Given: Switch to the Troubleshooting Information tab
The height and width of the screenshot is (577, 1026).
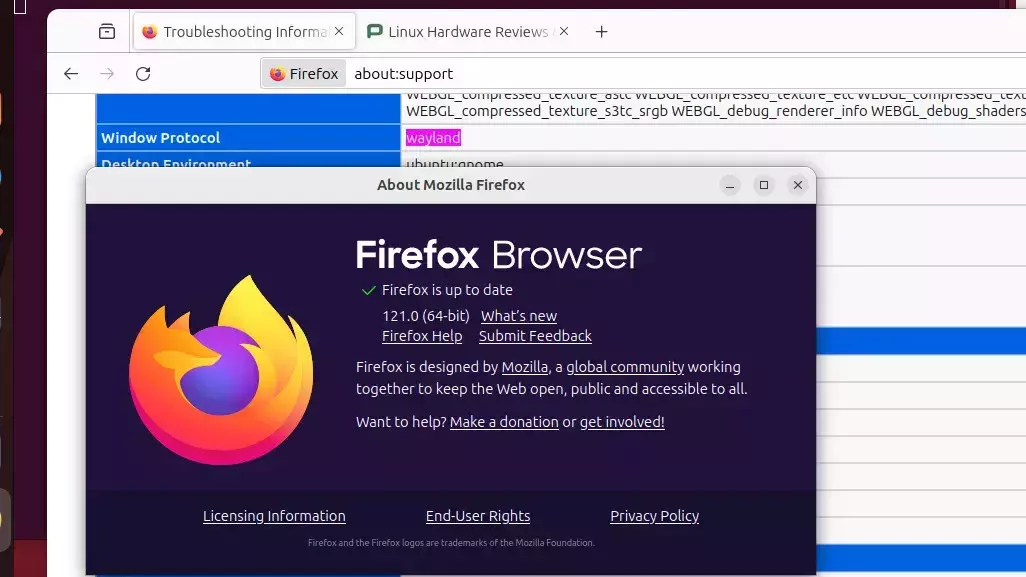Looking at the screenshot, I should click(x=244, y=31).
